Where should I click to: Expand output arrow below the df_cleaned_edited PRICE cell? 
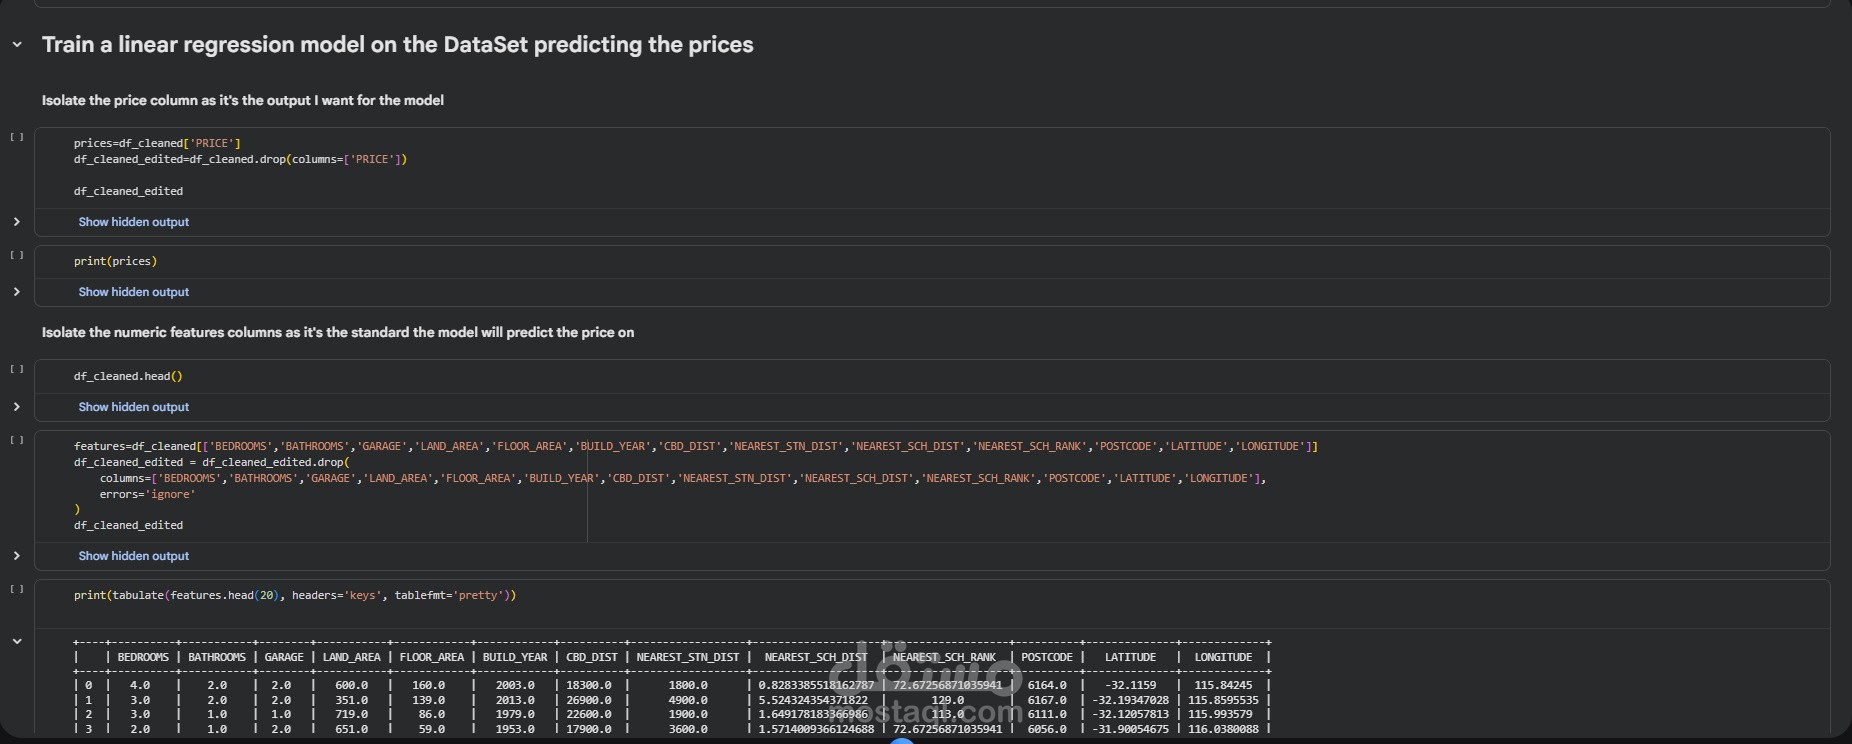(17, 222)
